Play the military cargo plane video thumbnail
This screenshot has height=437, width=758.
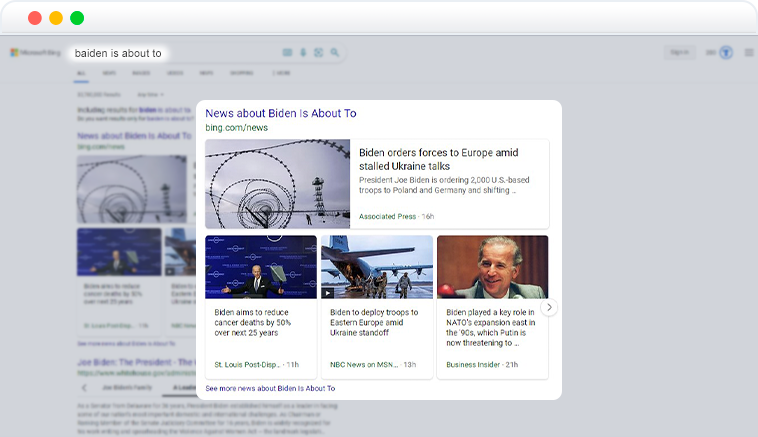tap(377, 267)
